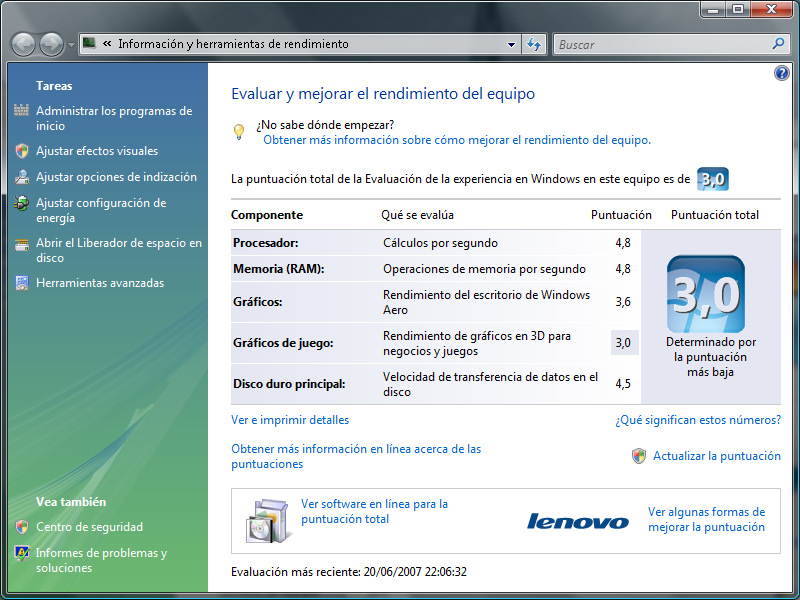Click the double chevron in the address bar
Viewport: 800px width, 600px height.
click(x=106, y=44)
